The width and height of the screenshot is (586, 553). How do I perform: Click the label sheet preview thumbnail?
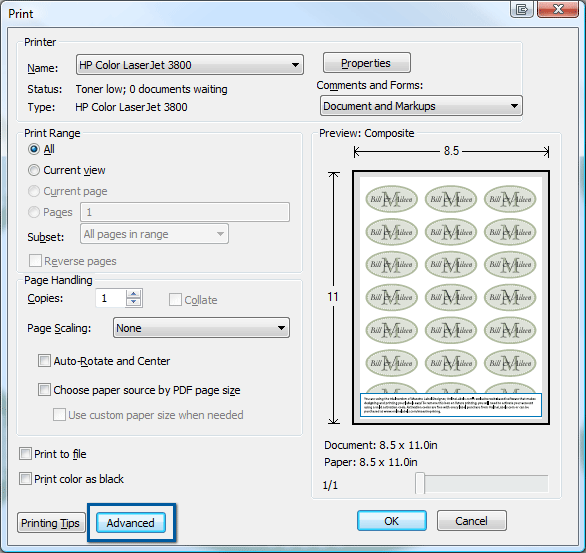click(x=451, y=297)
